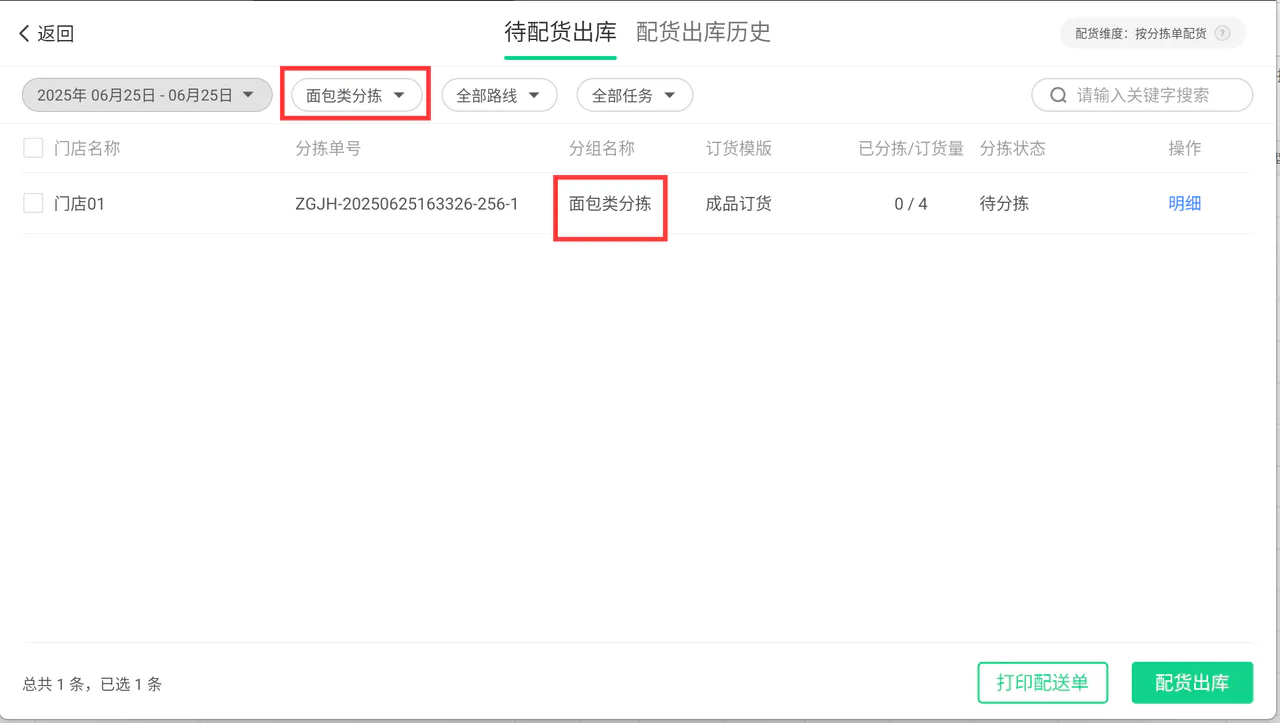Click the 订货模版 column header
This screenshot has height=723, width=1280.
[739, 148]
